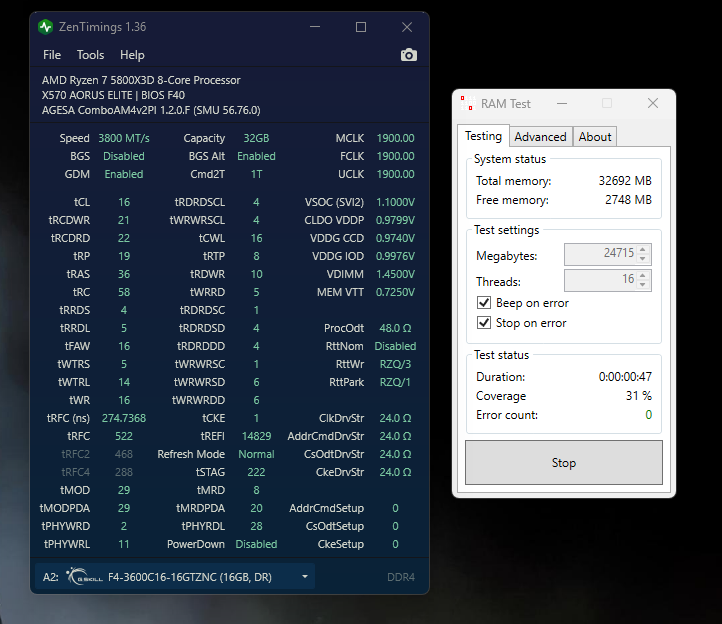Image resolution: width=722 pixels, height=624 pixels.
Task: Toggle the Beep on error checkbox
Action: (x=483, y=303)
